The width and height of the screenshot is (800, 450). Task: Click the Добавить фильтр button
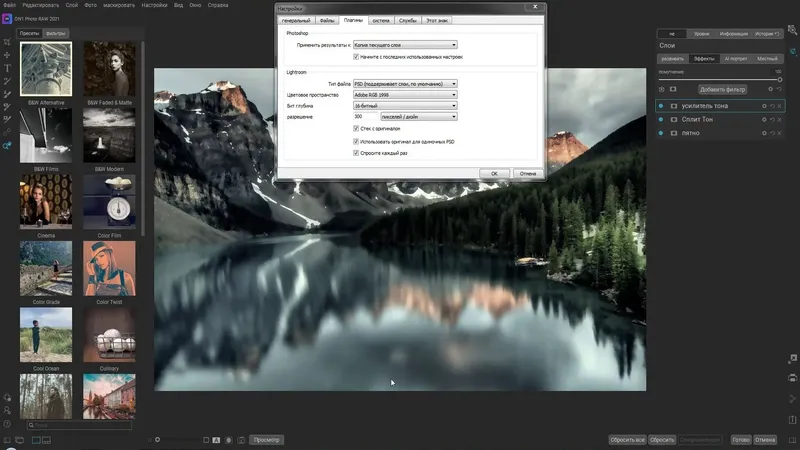(x=722, y=89)
